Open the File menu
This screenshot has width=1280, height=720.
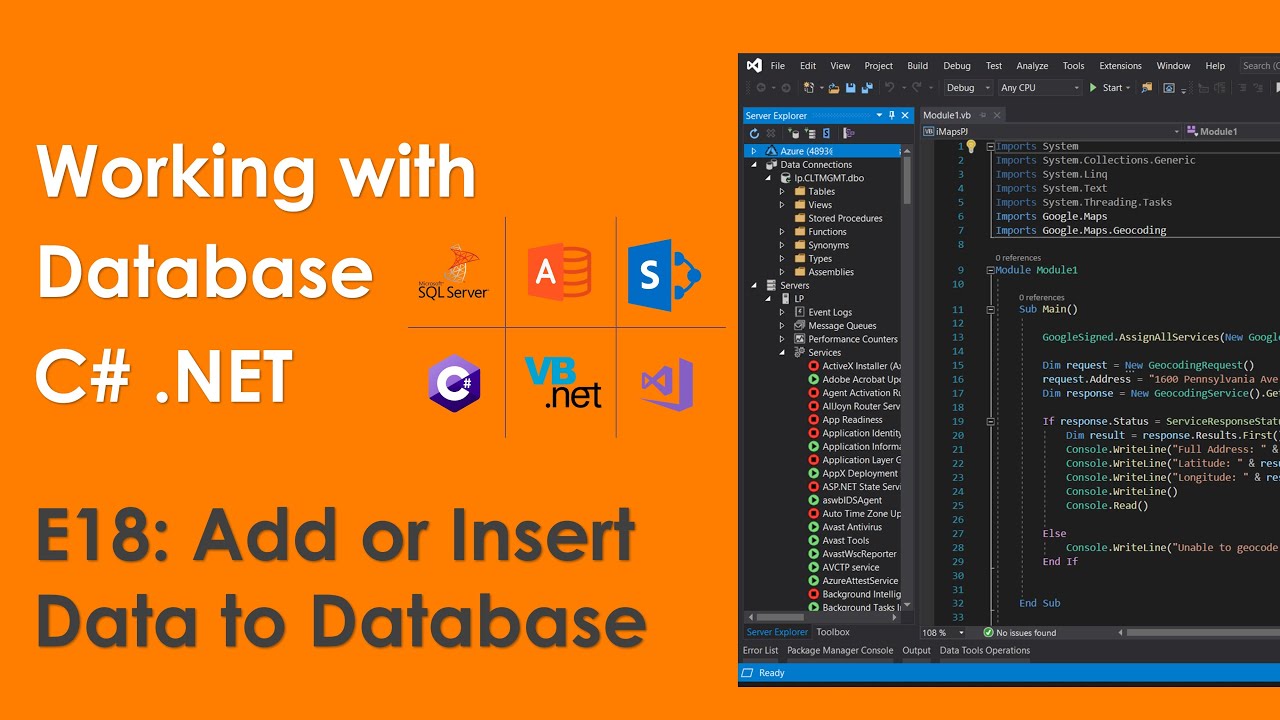pos(778,66)
